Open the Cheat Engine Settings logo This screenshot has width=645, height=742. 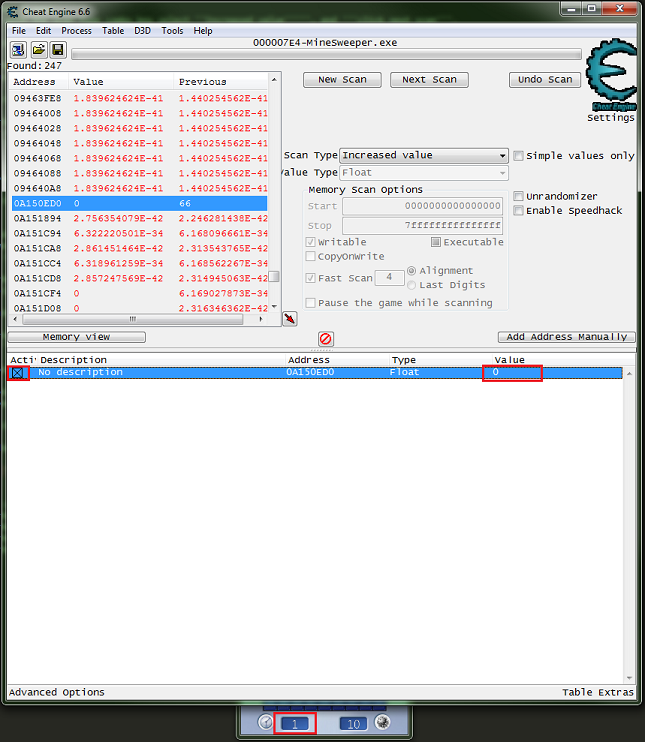[611, 82]
